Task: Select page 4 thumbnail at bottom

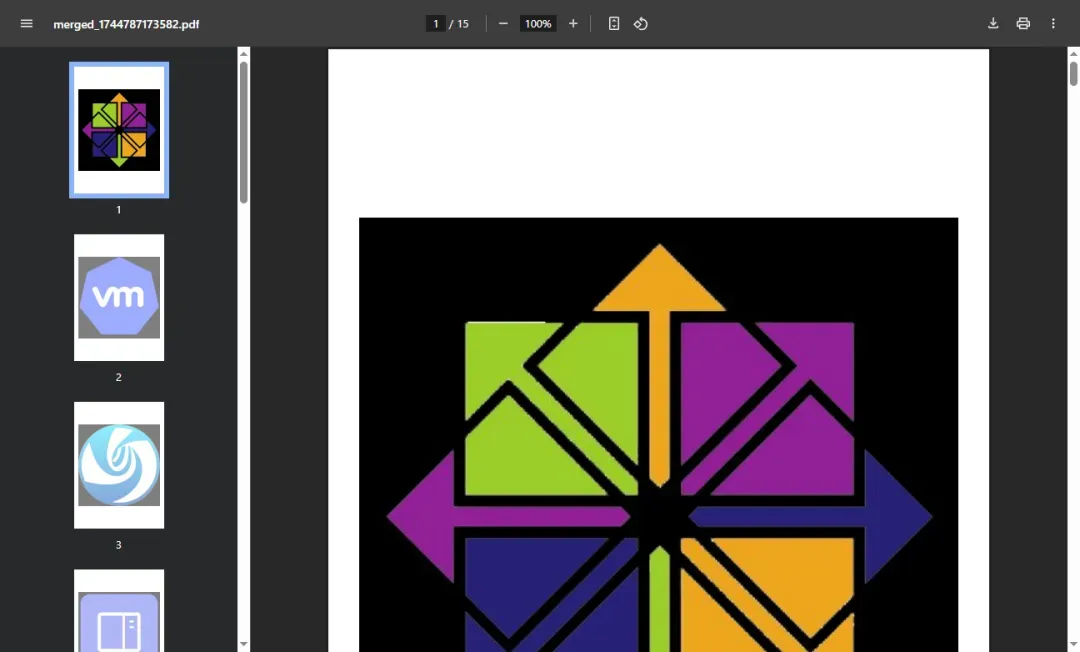Action: pos(119,611)
